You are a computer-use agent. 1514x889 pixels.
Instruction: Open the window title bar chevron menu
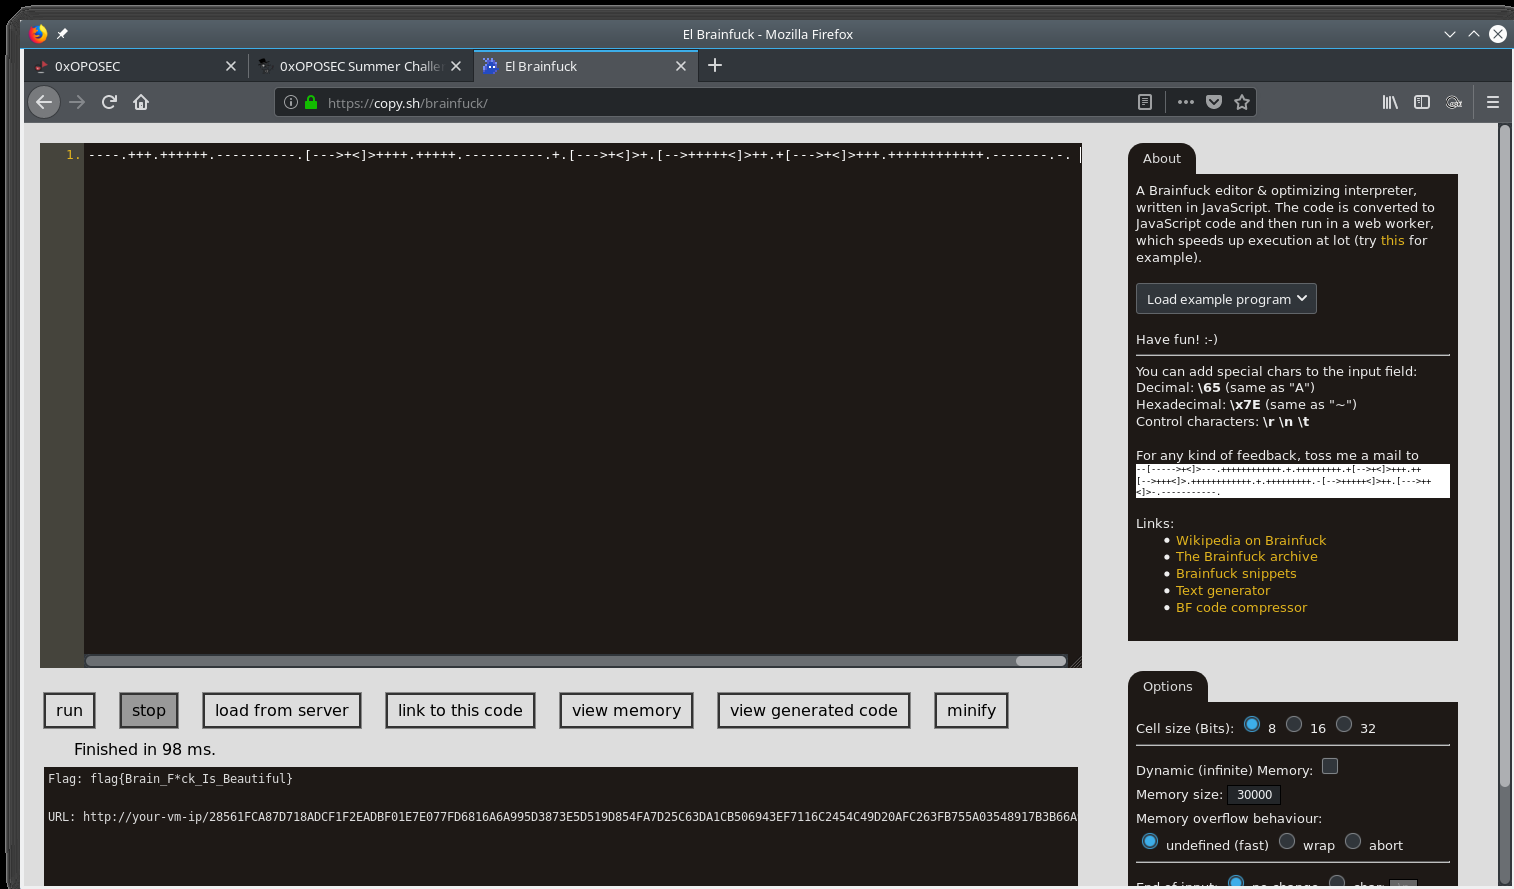click(x=1450, y=34)
